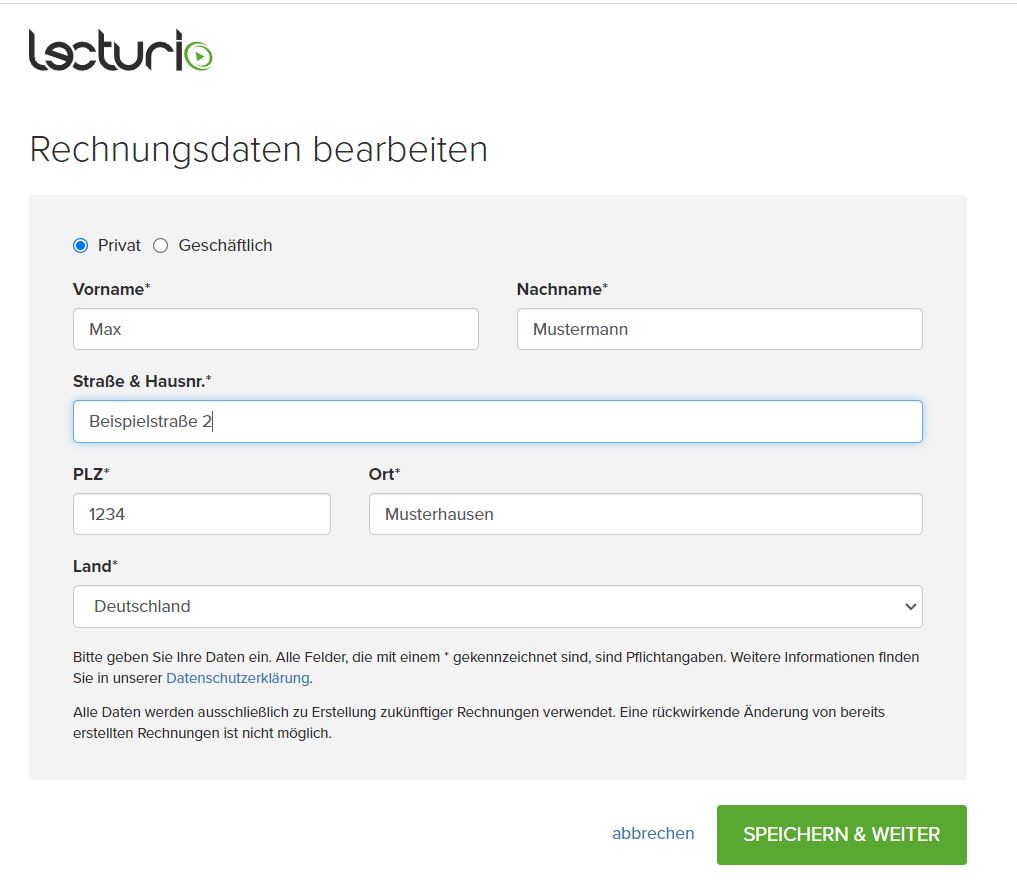Focus the Nachname input showing Mustermann
This screenshot has height=887, width=1017.
coord(719,329)
